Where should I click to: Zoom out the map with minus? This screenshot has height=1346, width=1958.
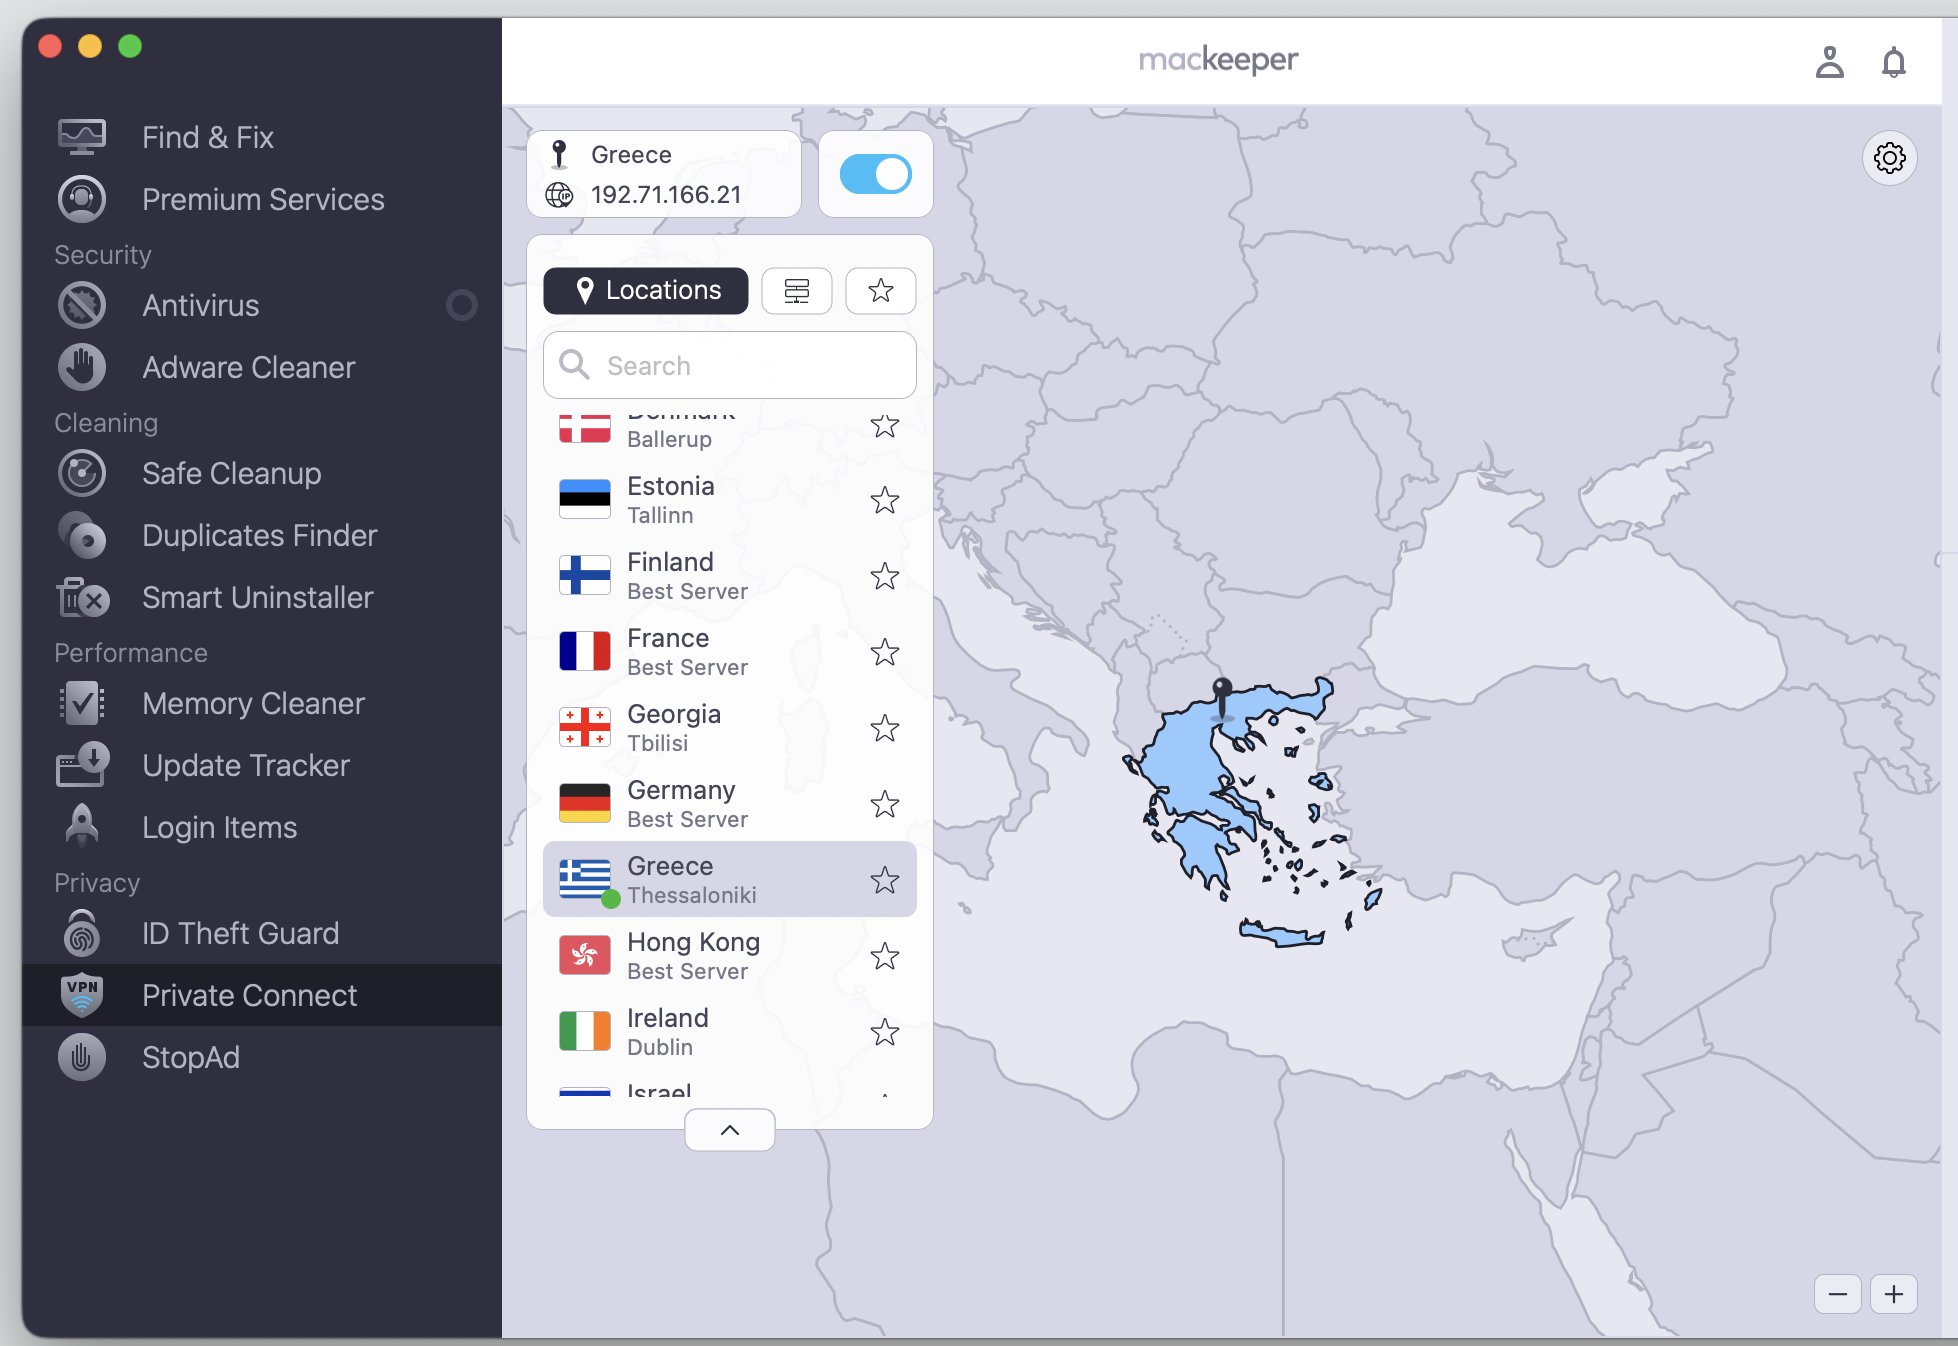click(1838, 1294)
